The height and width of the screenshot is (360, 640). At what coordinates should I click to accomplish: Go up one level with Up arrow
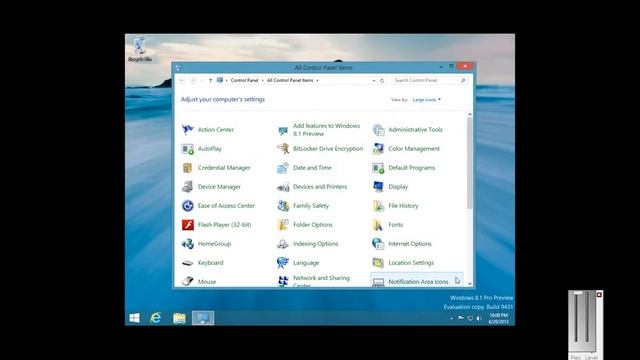(x=210, y=81)
